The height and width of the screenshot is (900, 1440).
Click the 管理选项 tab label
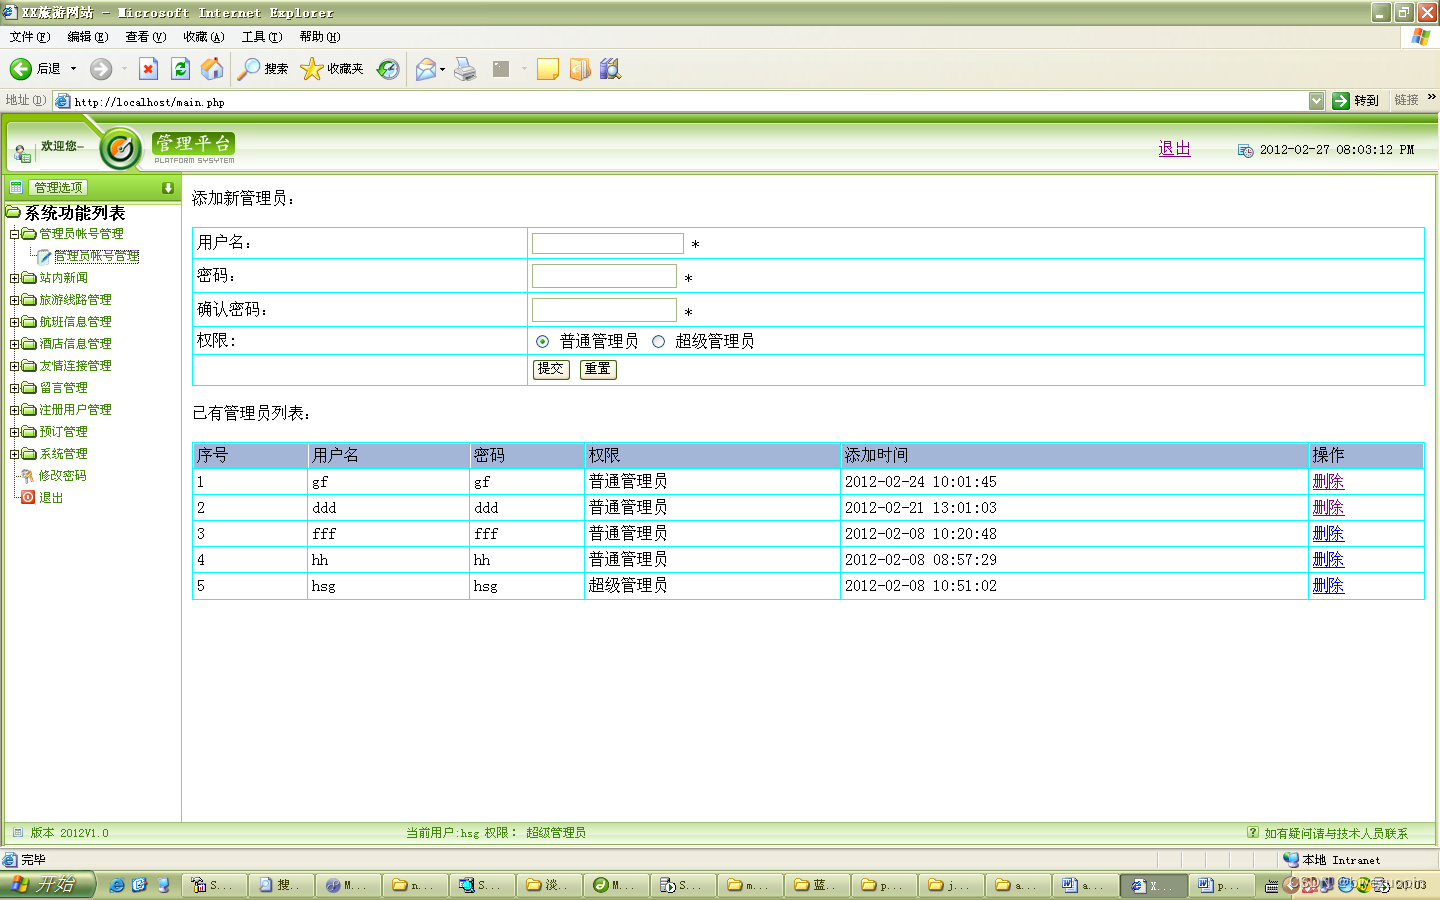[58, 188]
